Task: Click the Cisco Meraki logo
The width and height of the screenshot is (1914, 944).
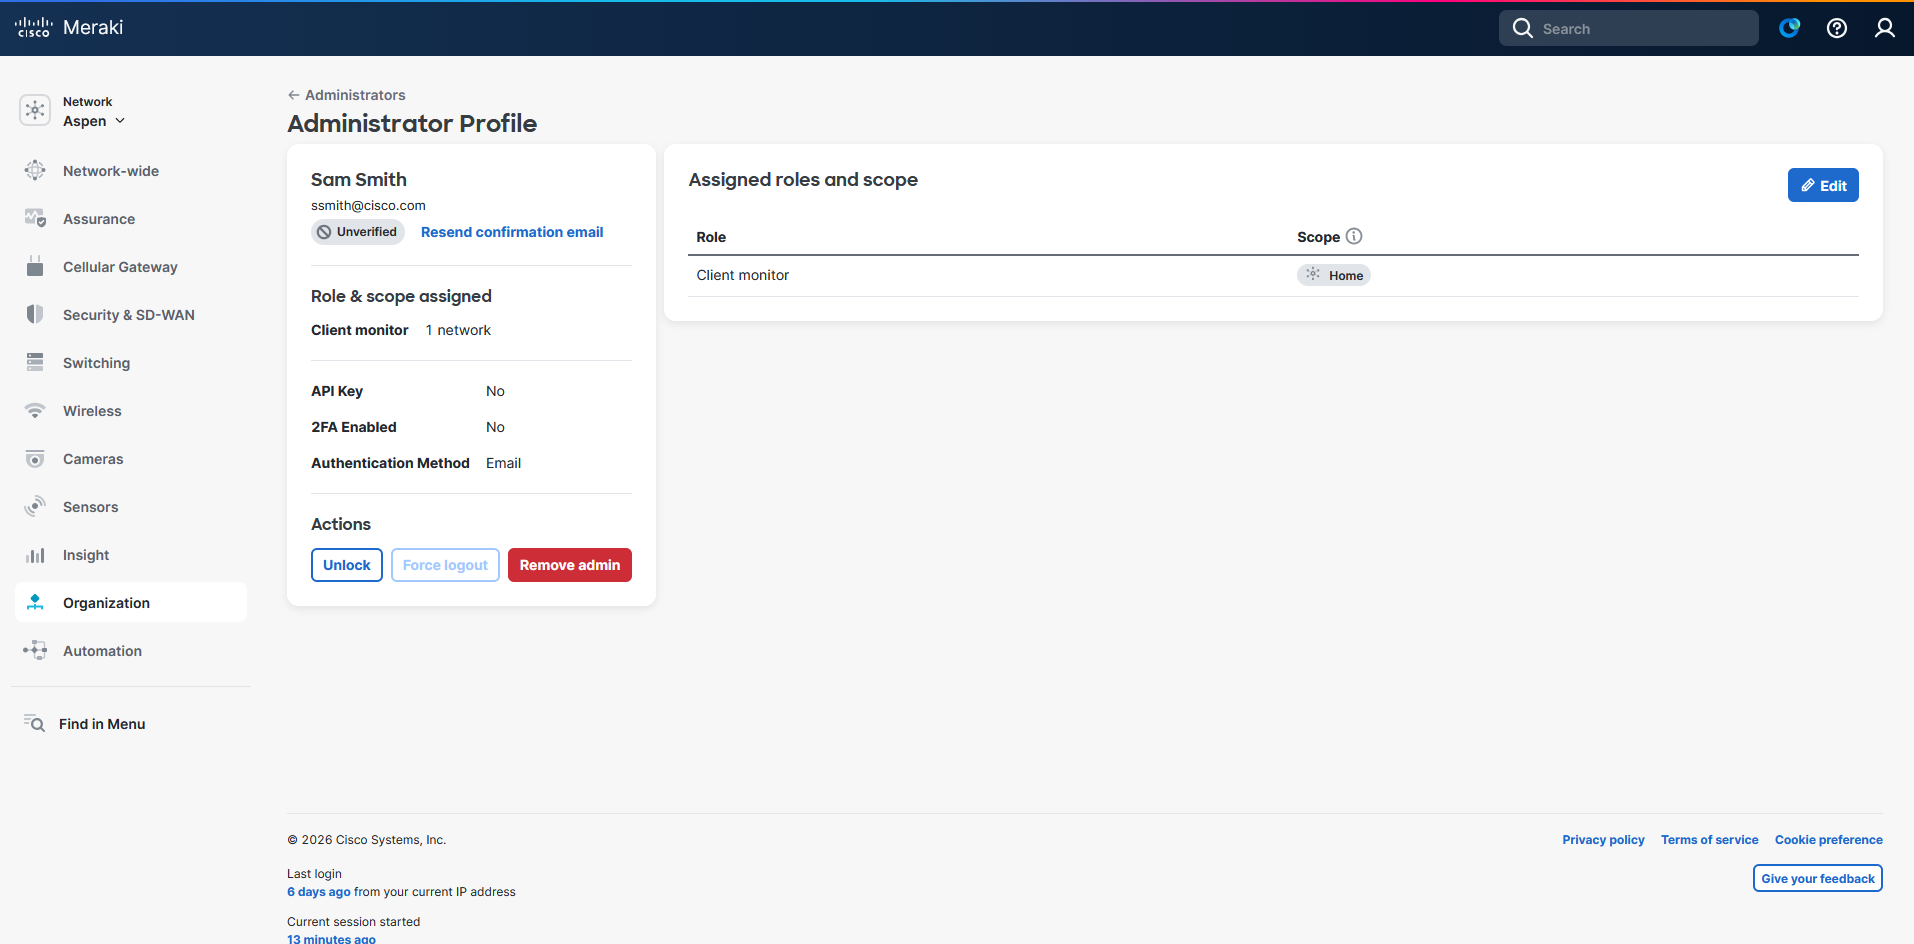Action: [69, 28]
